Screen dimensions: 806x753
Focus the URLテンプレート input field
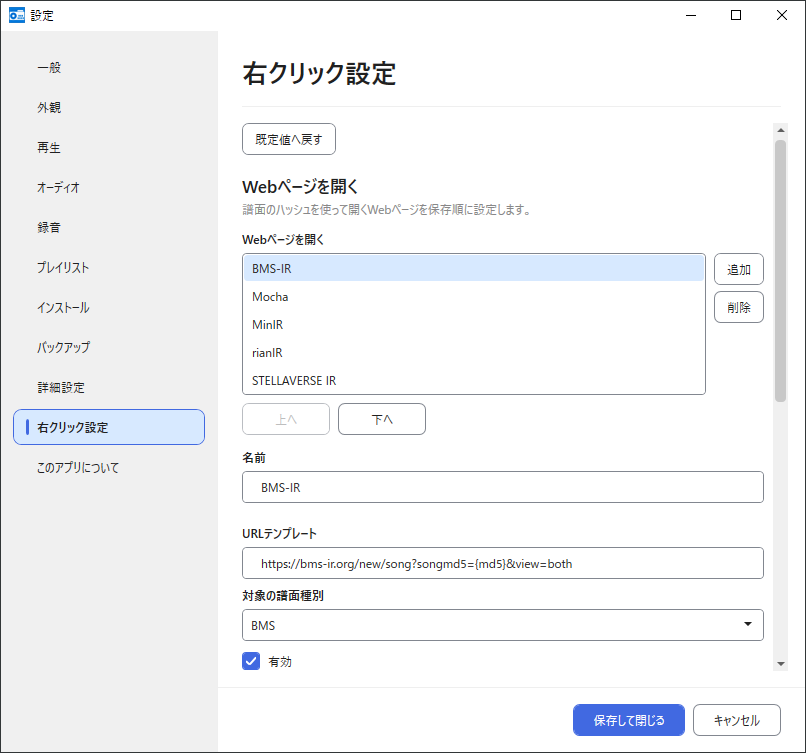coord(503,563)
